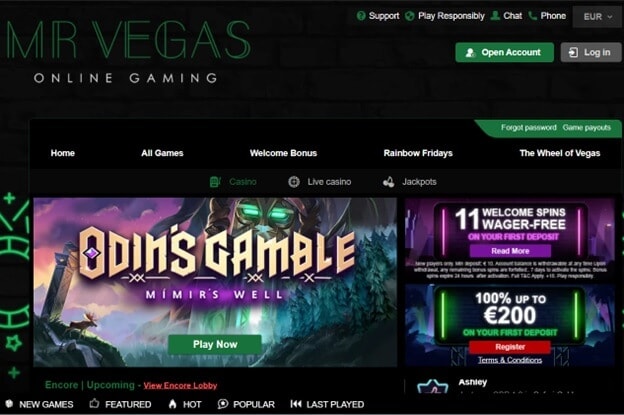624x415 pixels.
Task: Go to the All Games menu
Action: click(x=162, y=153)
